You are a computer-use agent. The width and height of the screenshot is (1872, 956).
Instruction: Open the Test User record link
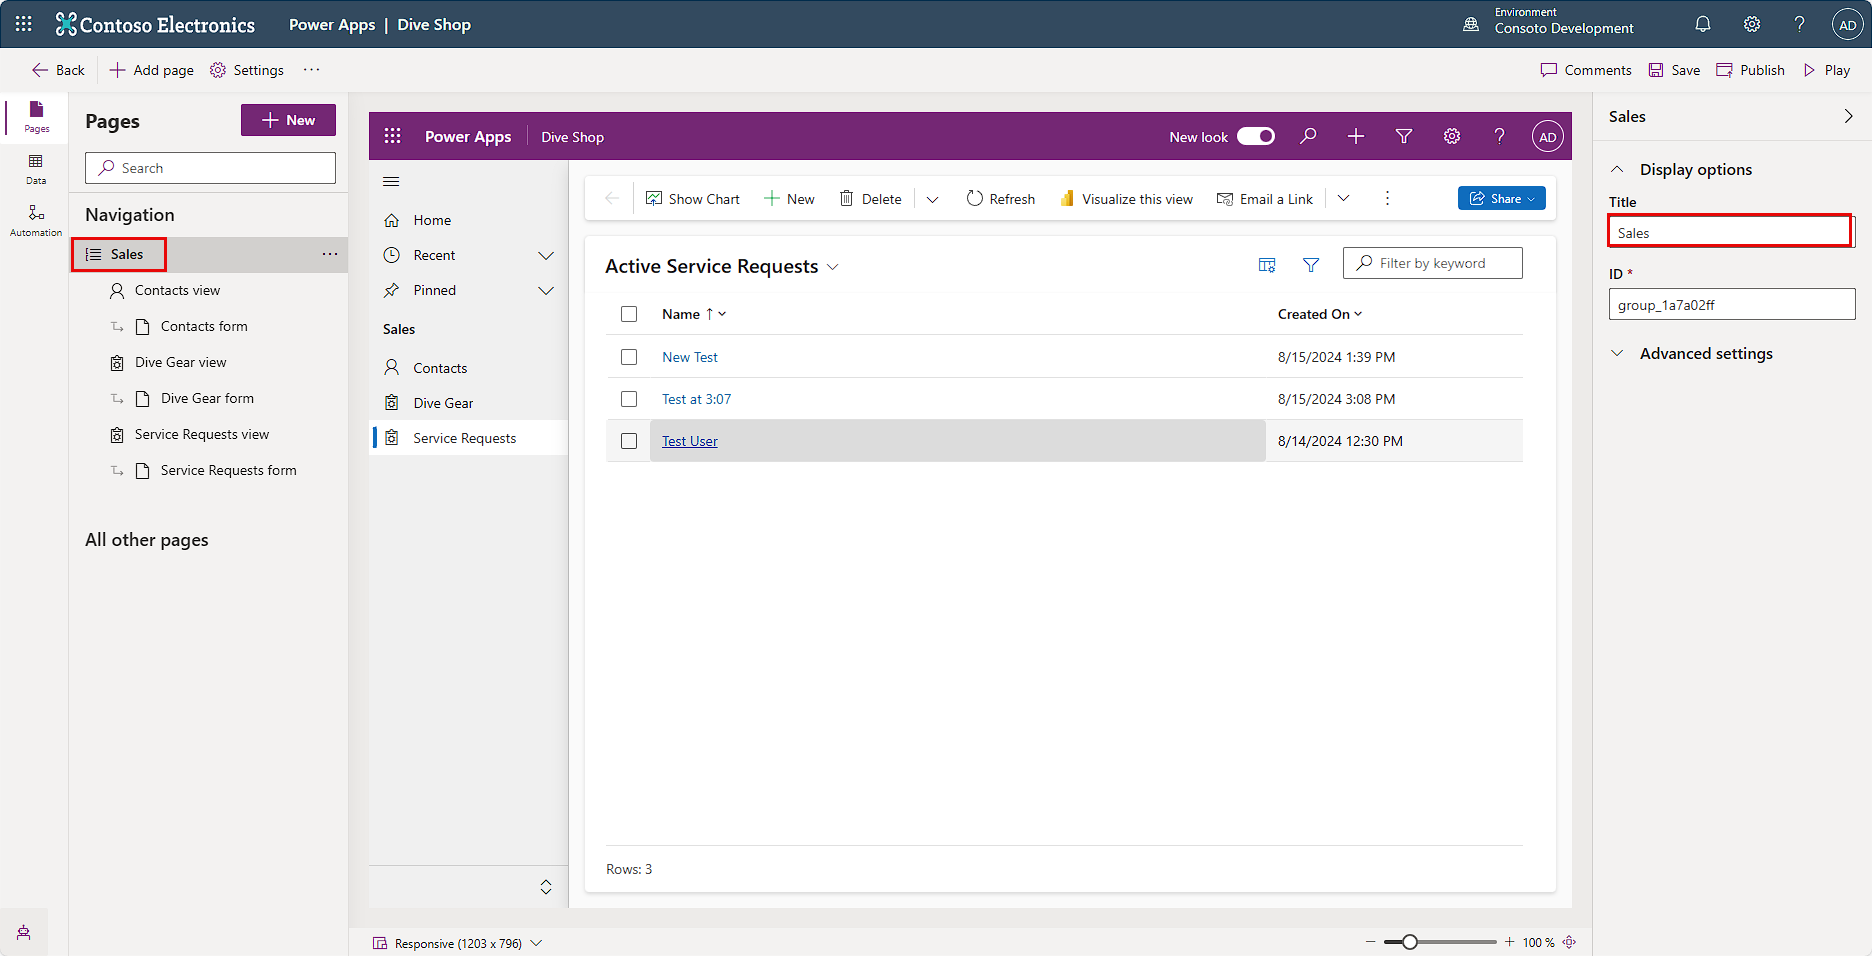click(x=689, y=440)
